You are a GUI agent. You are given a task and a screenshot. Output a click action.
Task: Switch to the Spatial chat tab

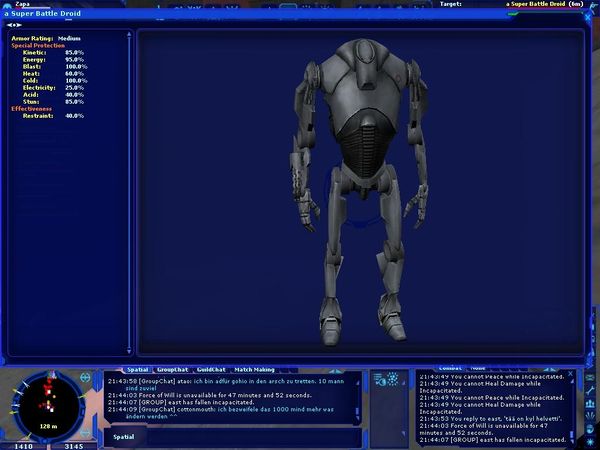137,369
